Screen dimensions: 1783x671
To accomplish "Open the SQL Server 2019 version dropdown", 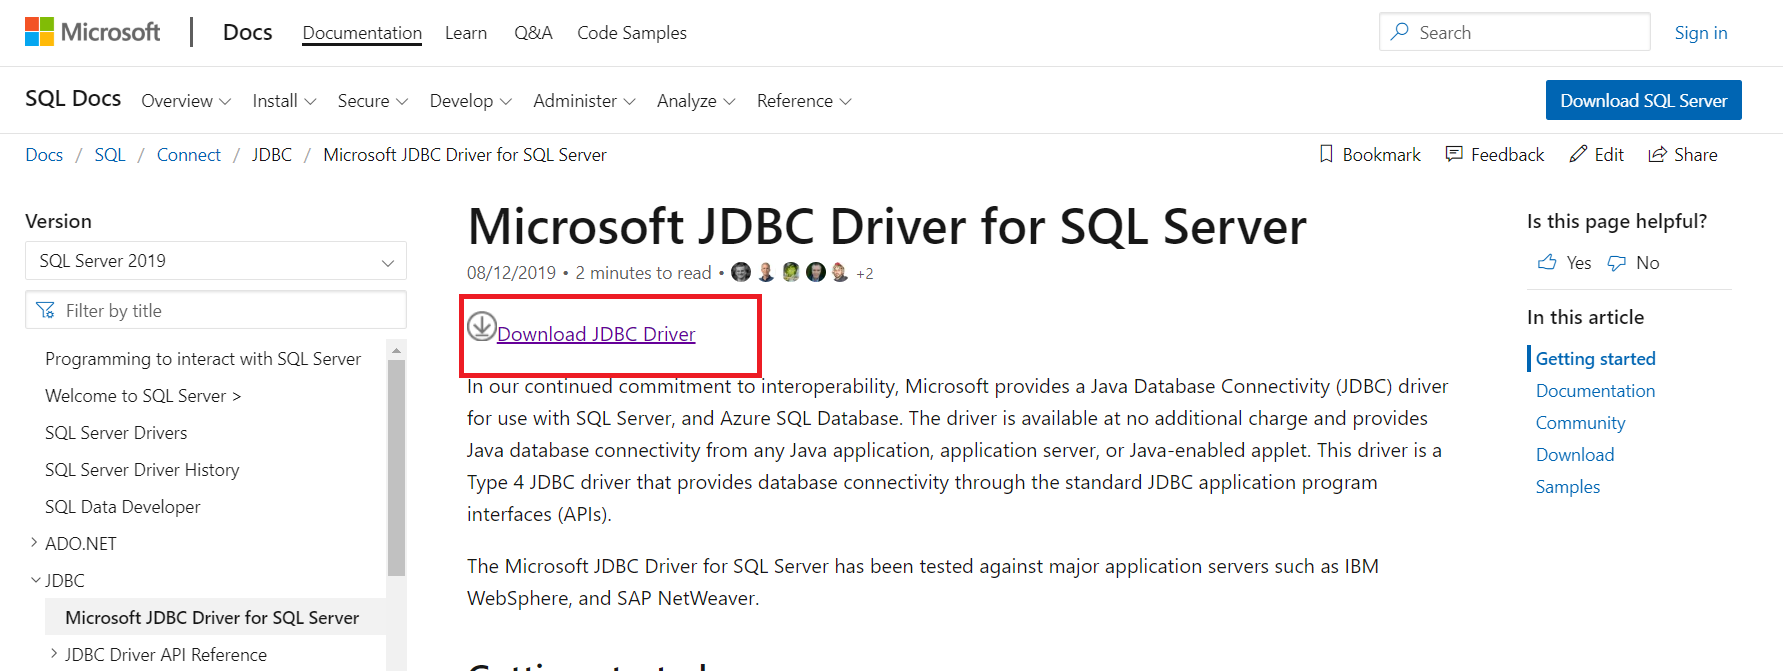I will (216, 261).
